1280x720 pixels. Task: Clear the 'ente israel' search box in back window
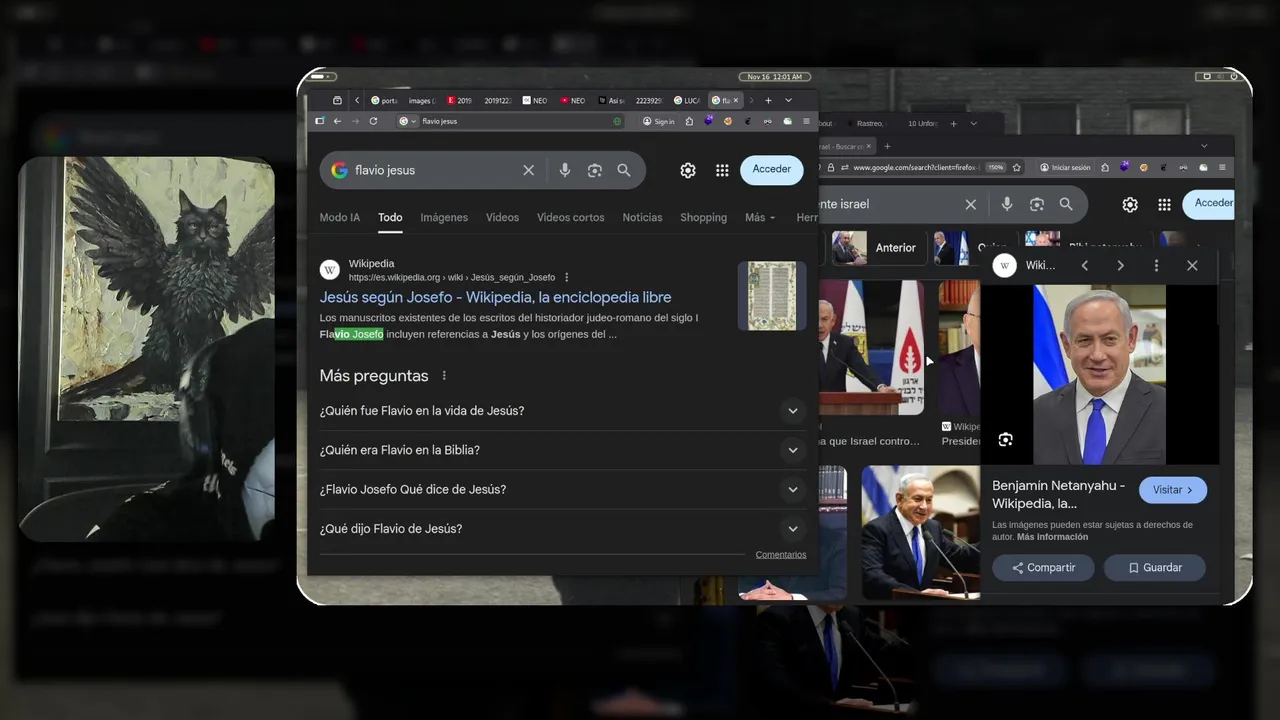pos(970,204)
